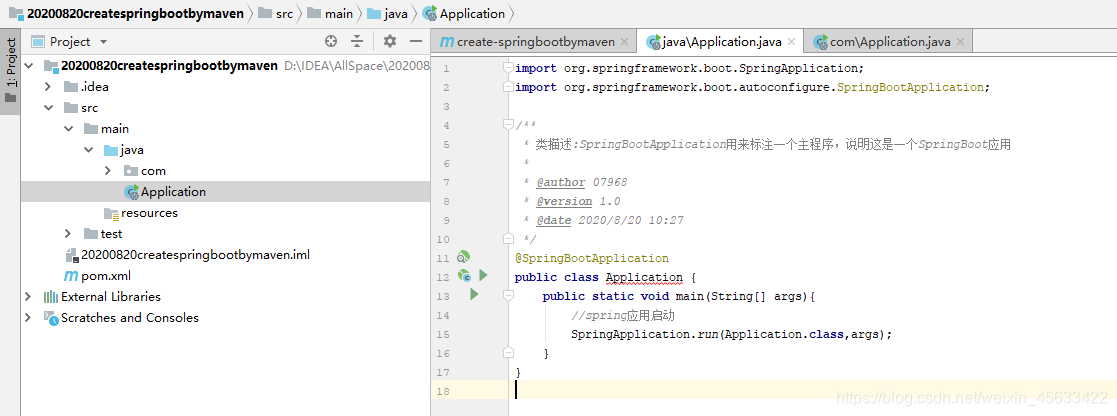Hide the Project panel with minus icon

coord(416,41)
